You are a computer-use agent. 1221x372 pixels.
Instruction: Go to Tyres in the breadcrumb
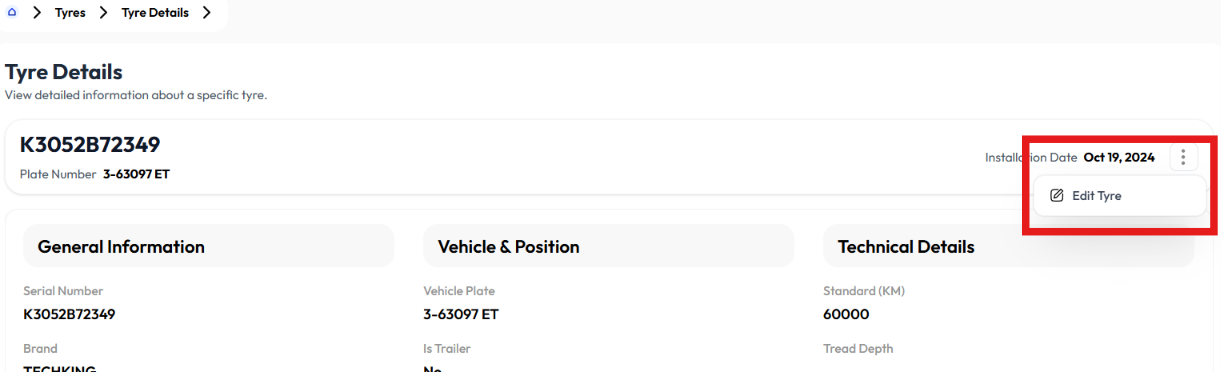coord(70,13)
